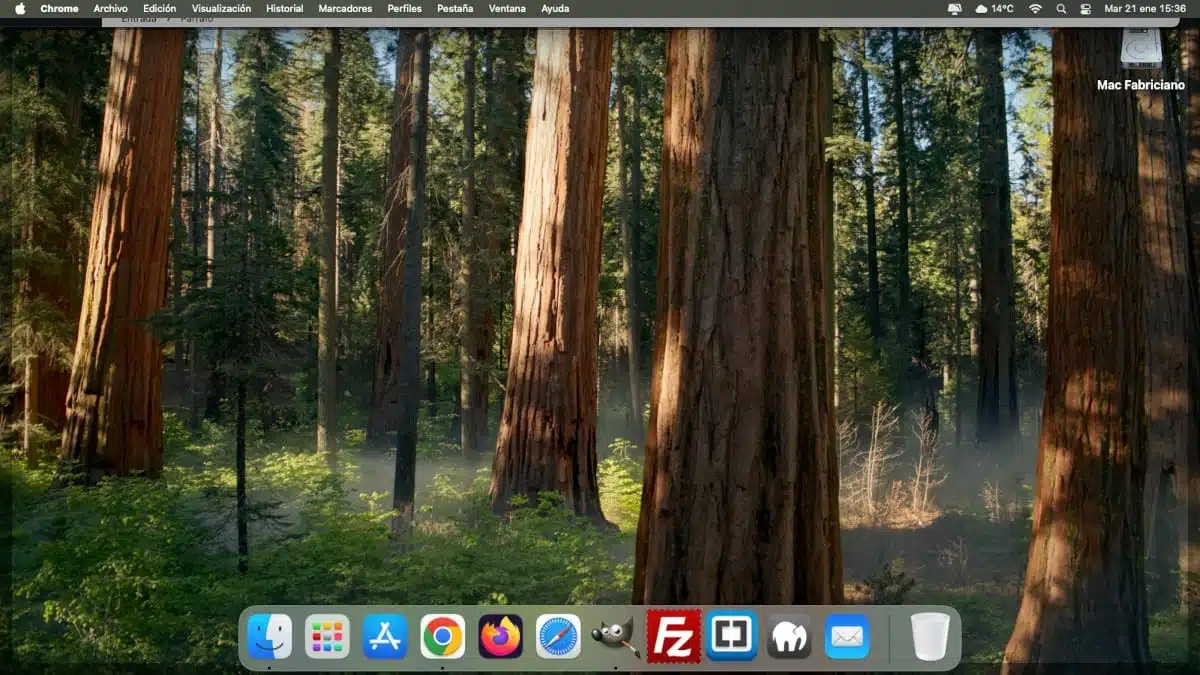Open the Wi-Fi status menu
This screenshot has width=1200, height=675.
1035,8
